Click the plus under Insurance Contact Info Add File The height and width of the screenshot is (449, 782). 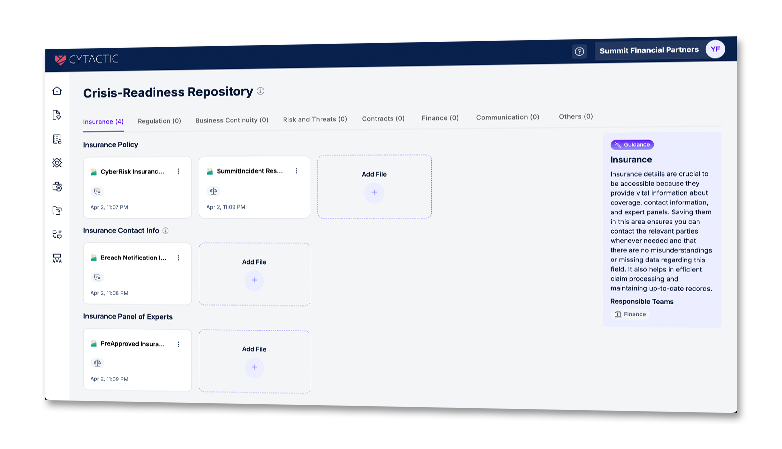[254, 280]
